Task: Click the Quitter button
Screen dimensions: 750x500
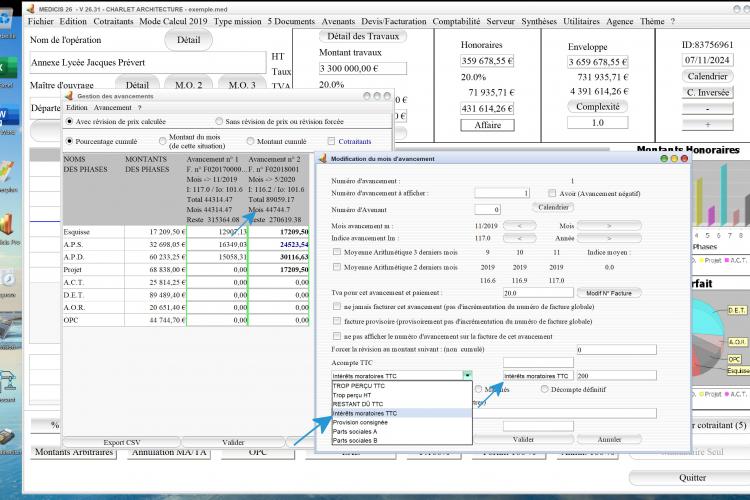Action: 692,478
